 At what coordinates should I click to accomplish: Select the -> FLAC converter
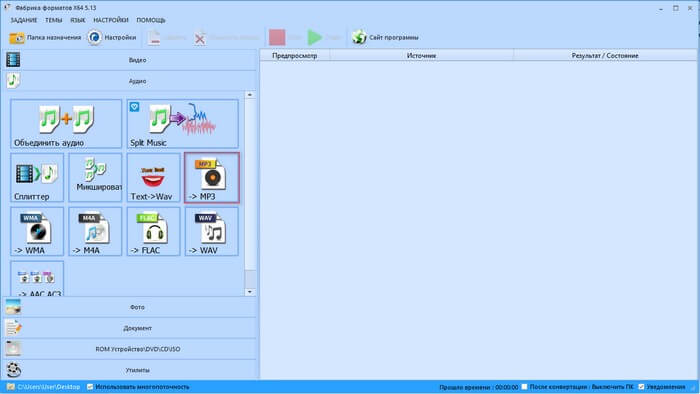click(154, 231)
